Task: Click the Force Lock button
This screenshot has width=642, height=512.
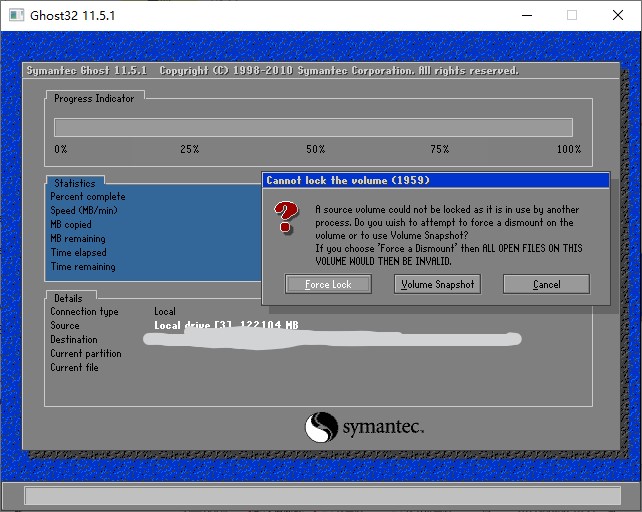Action: click(328, 284)
